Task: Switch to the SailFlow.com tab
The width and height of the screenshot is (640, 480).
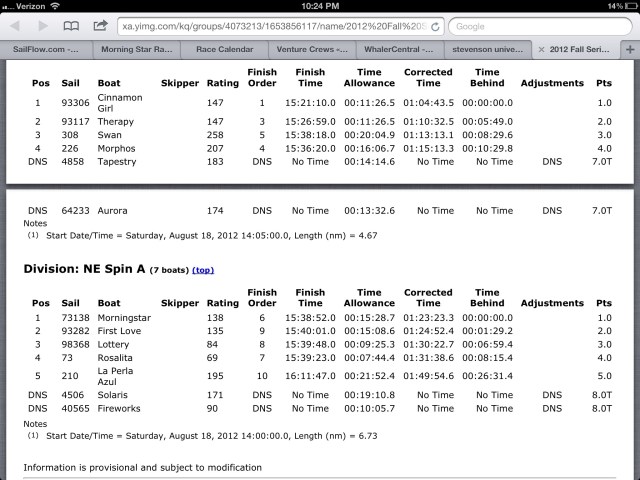Action: pyautogui.click(x=45, y=48)
